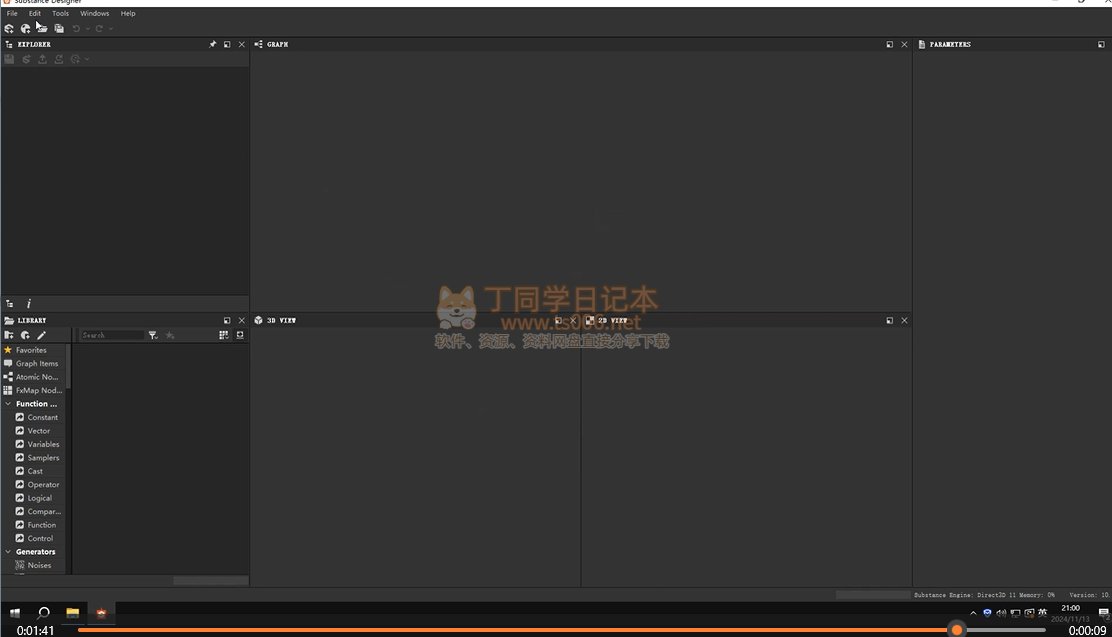Open Windows taskbar search

tap(43, 613)
